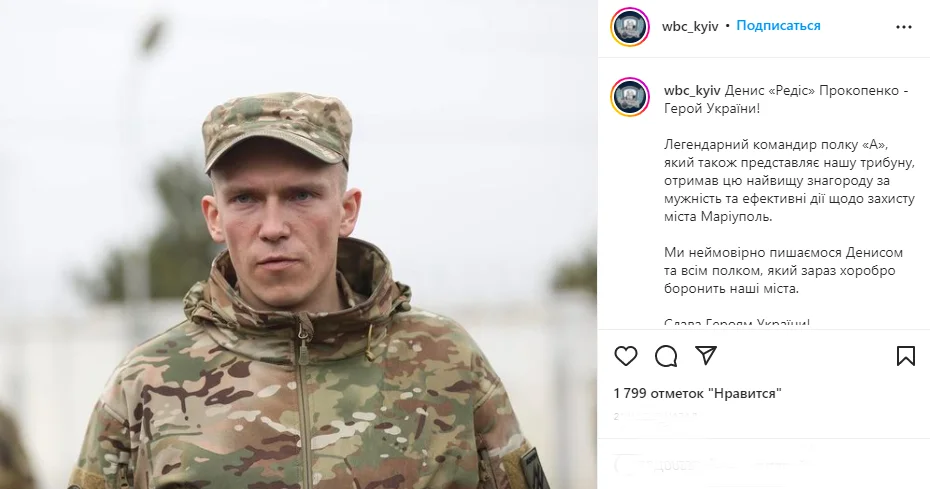Follow the account via Подписаться
Image resolution: width=930 pixels, height=489 pixels.
pos(778,26)
